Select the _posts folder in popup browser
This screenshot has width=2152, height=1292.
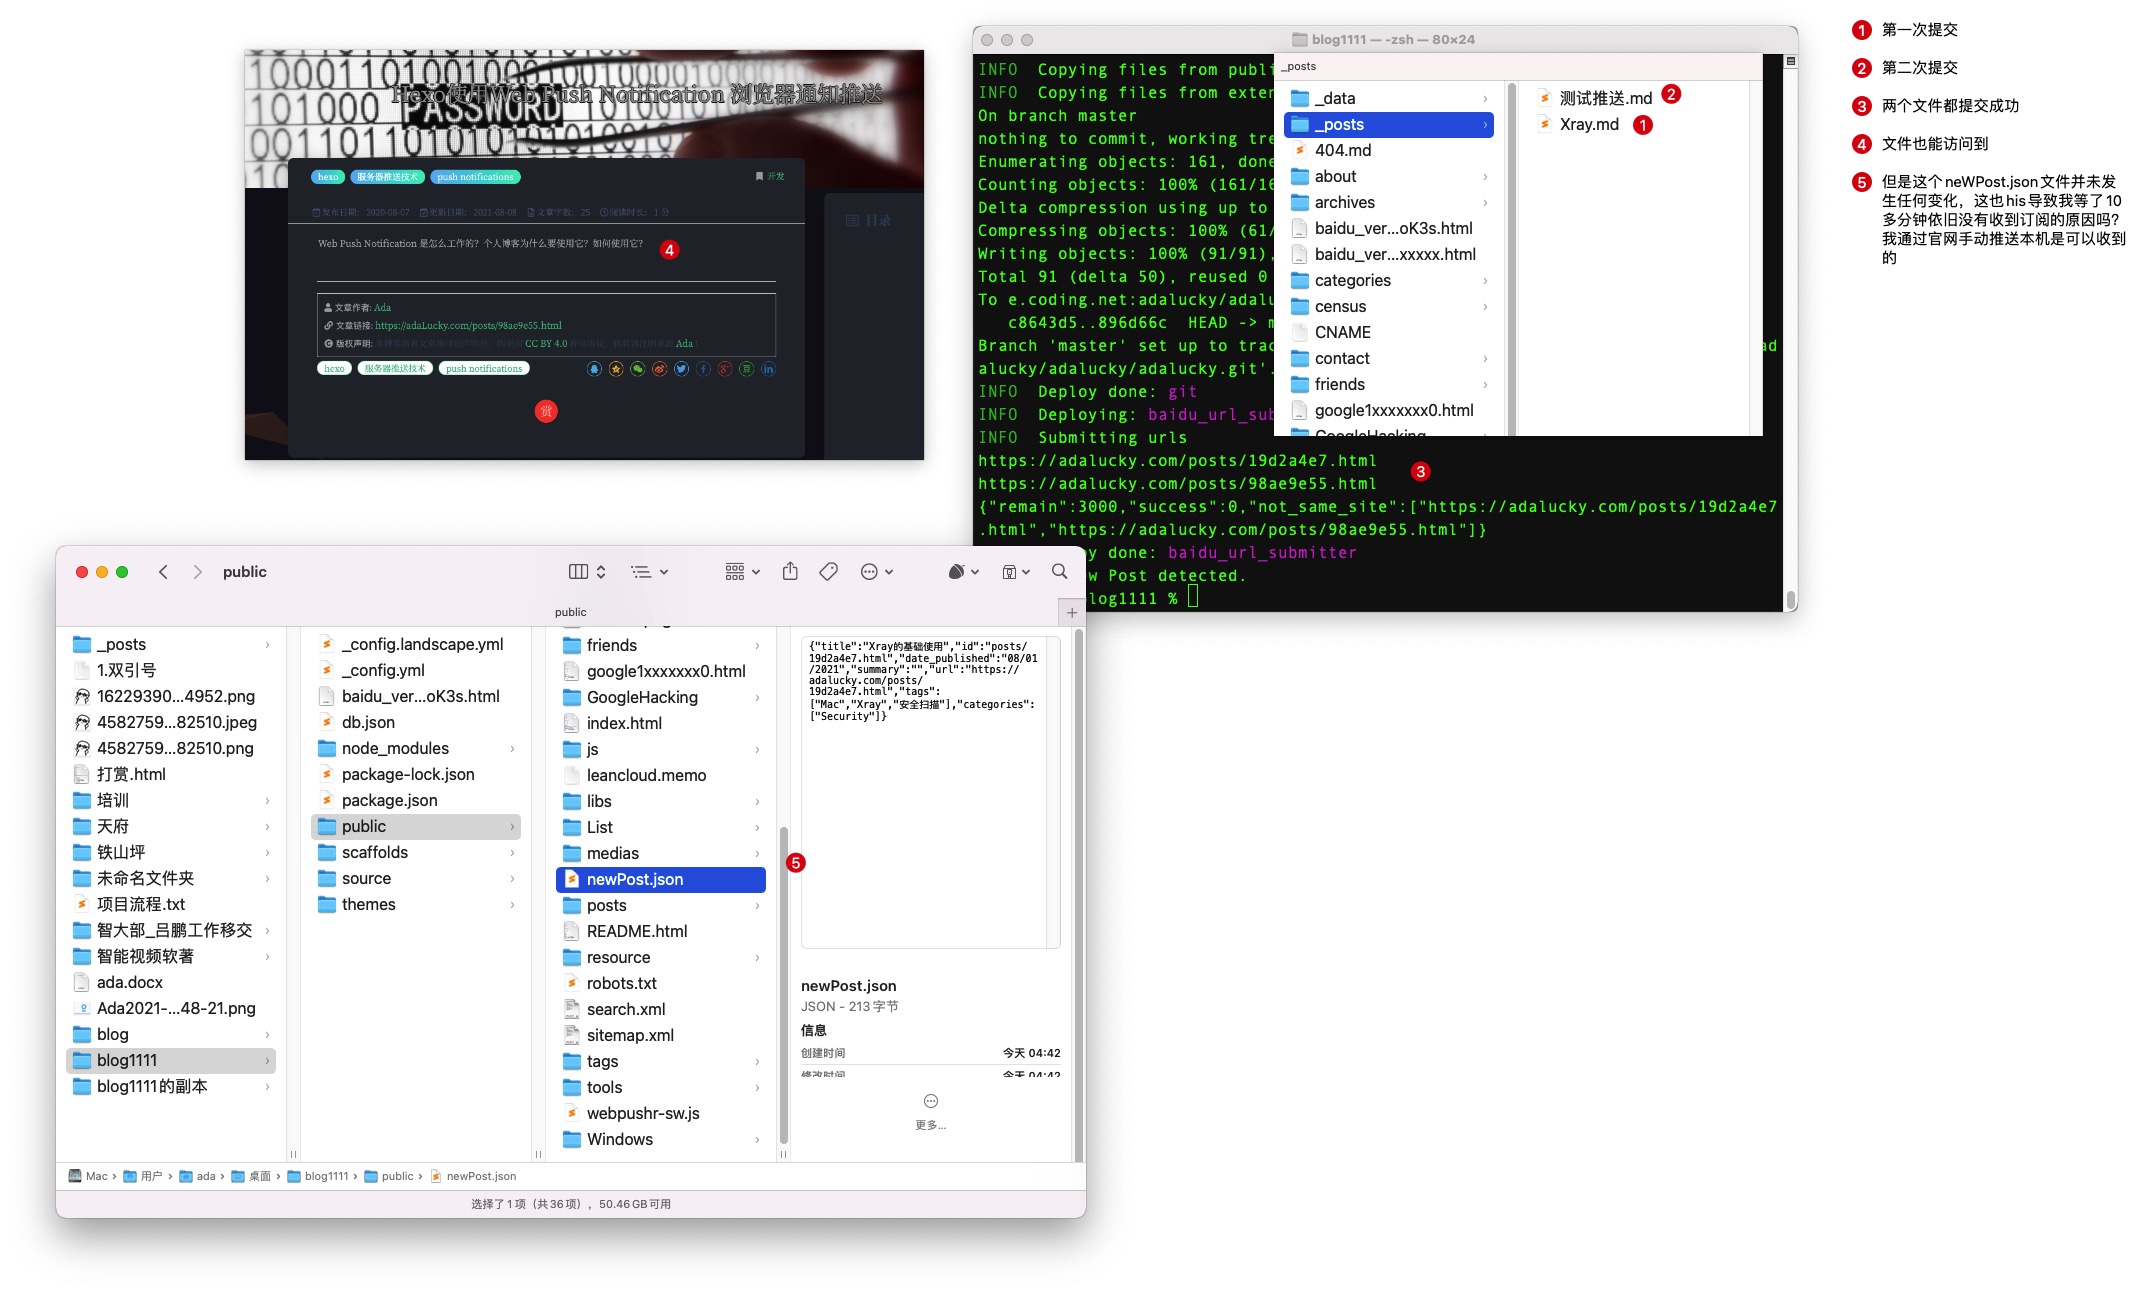[1339, 124]
